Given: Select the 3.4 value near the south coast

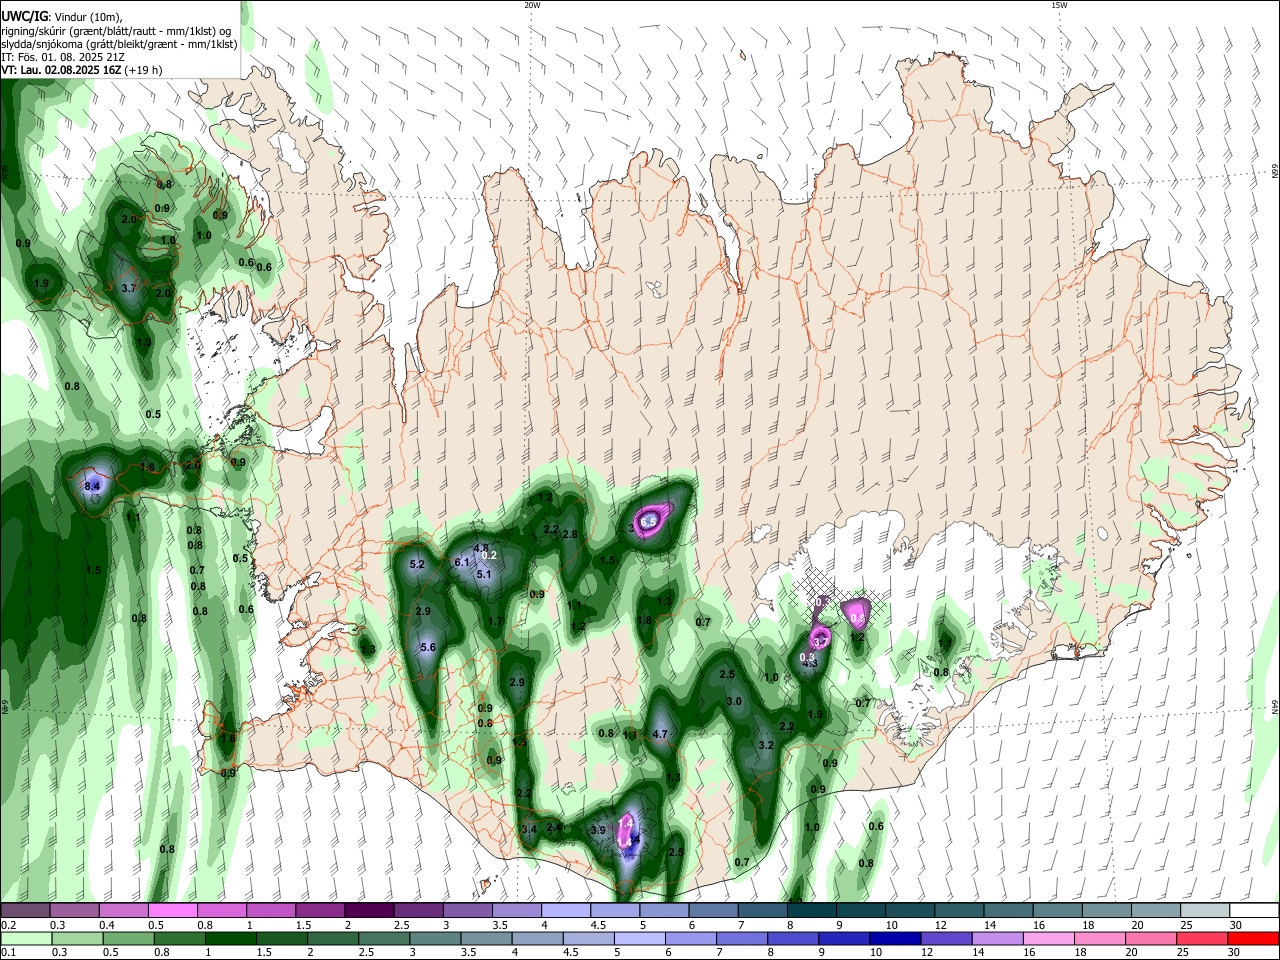Looking at the screenshot, I should (530, 830).
